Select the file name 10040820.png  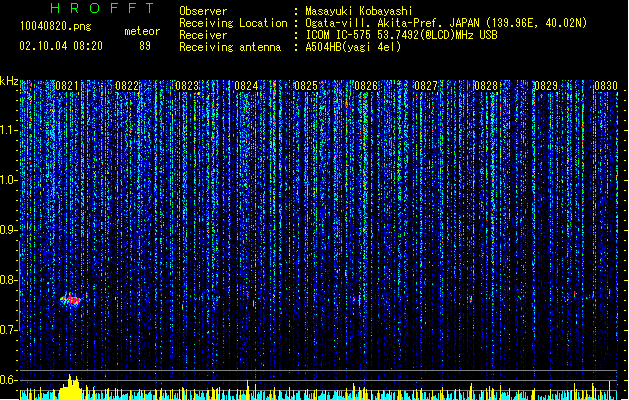pos(56,26)
